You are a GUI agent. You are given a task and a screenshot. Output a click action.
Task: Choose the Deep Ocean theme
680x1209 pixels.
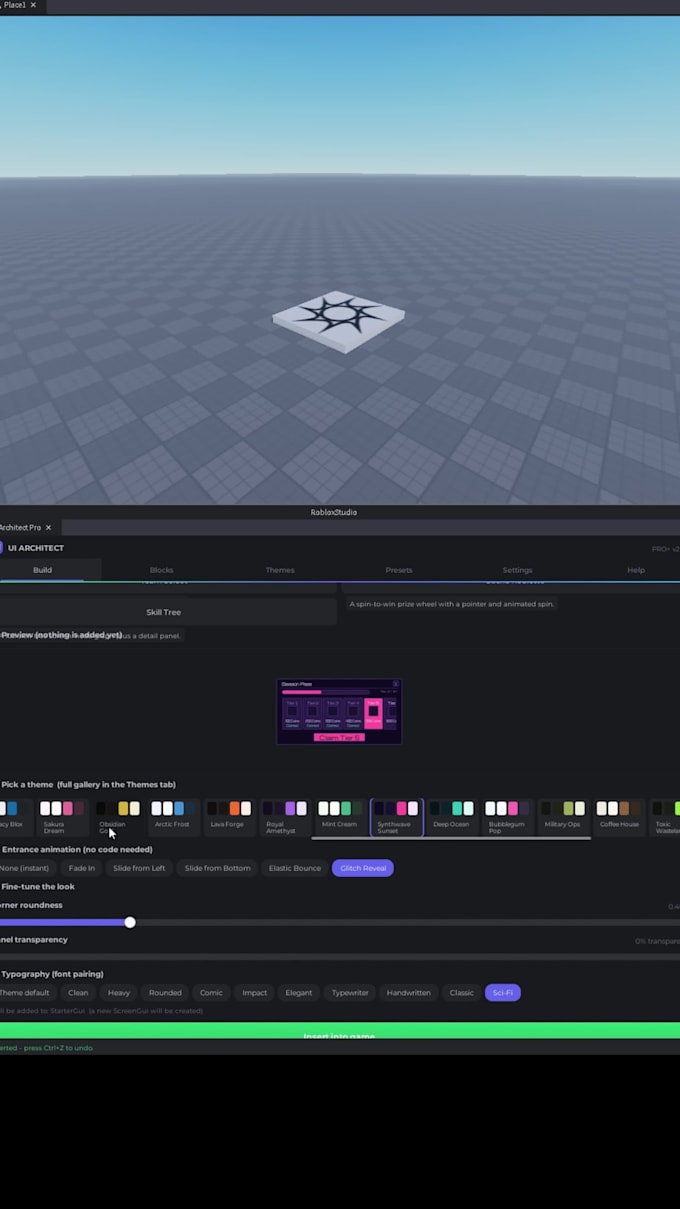pyautogui.click(x=452, y=816)
